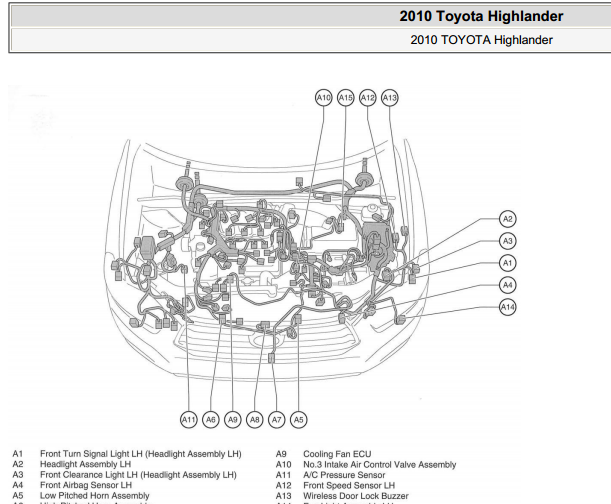This screenshot has width=611, height=504.
Task: Click the A11 callout circle below the diagram
Action: click(189, 420)
